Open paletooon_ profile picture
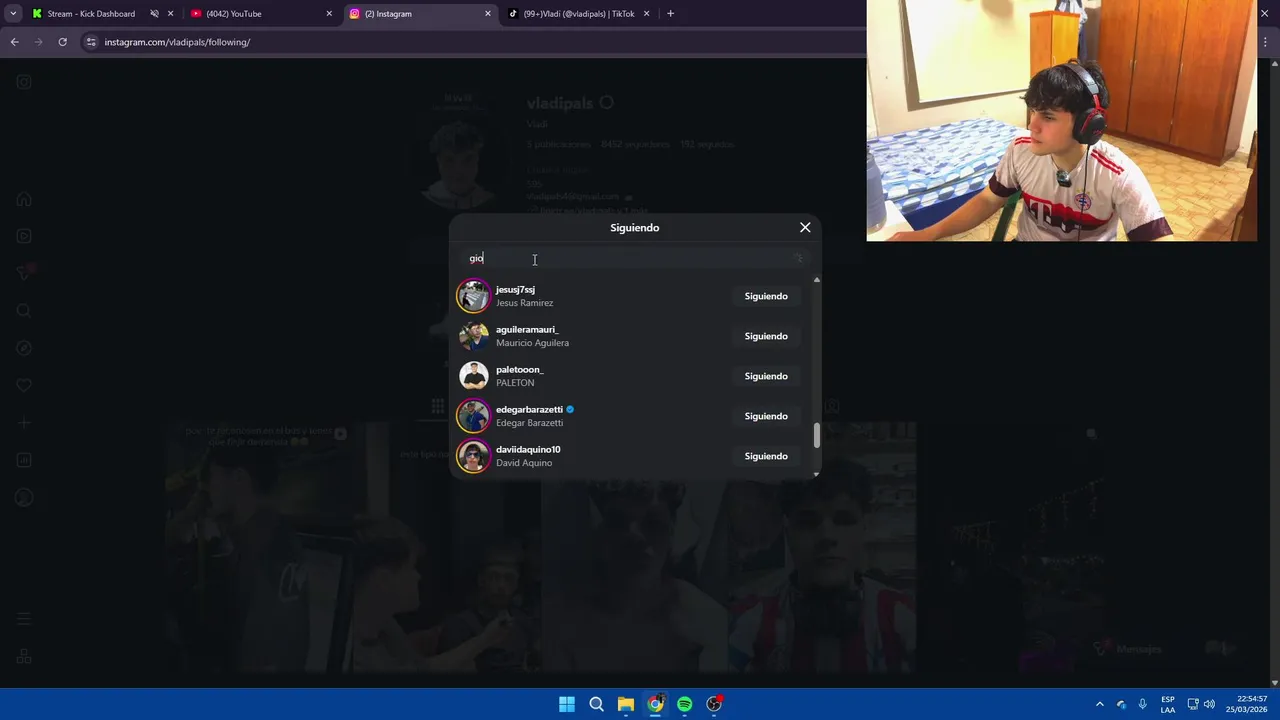The width and height of the screenshot is (1280, 720). click(x=473, y=376)
